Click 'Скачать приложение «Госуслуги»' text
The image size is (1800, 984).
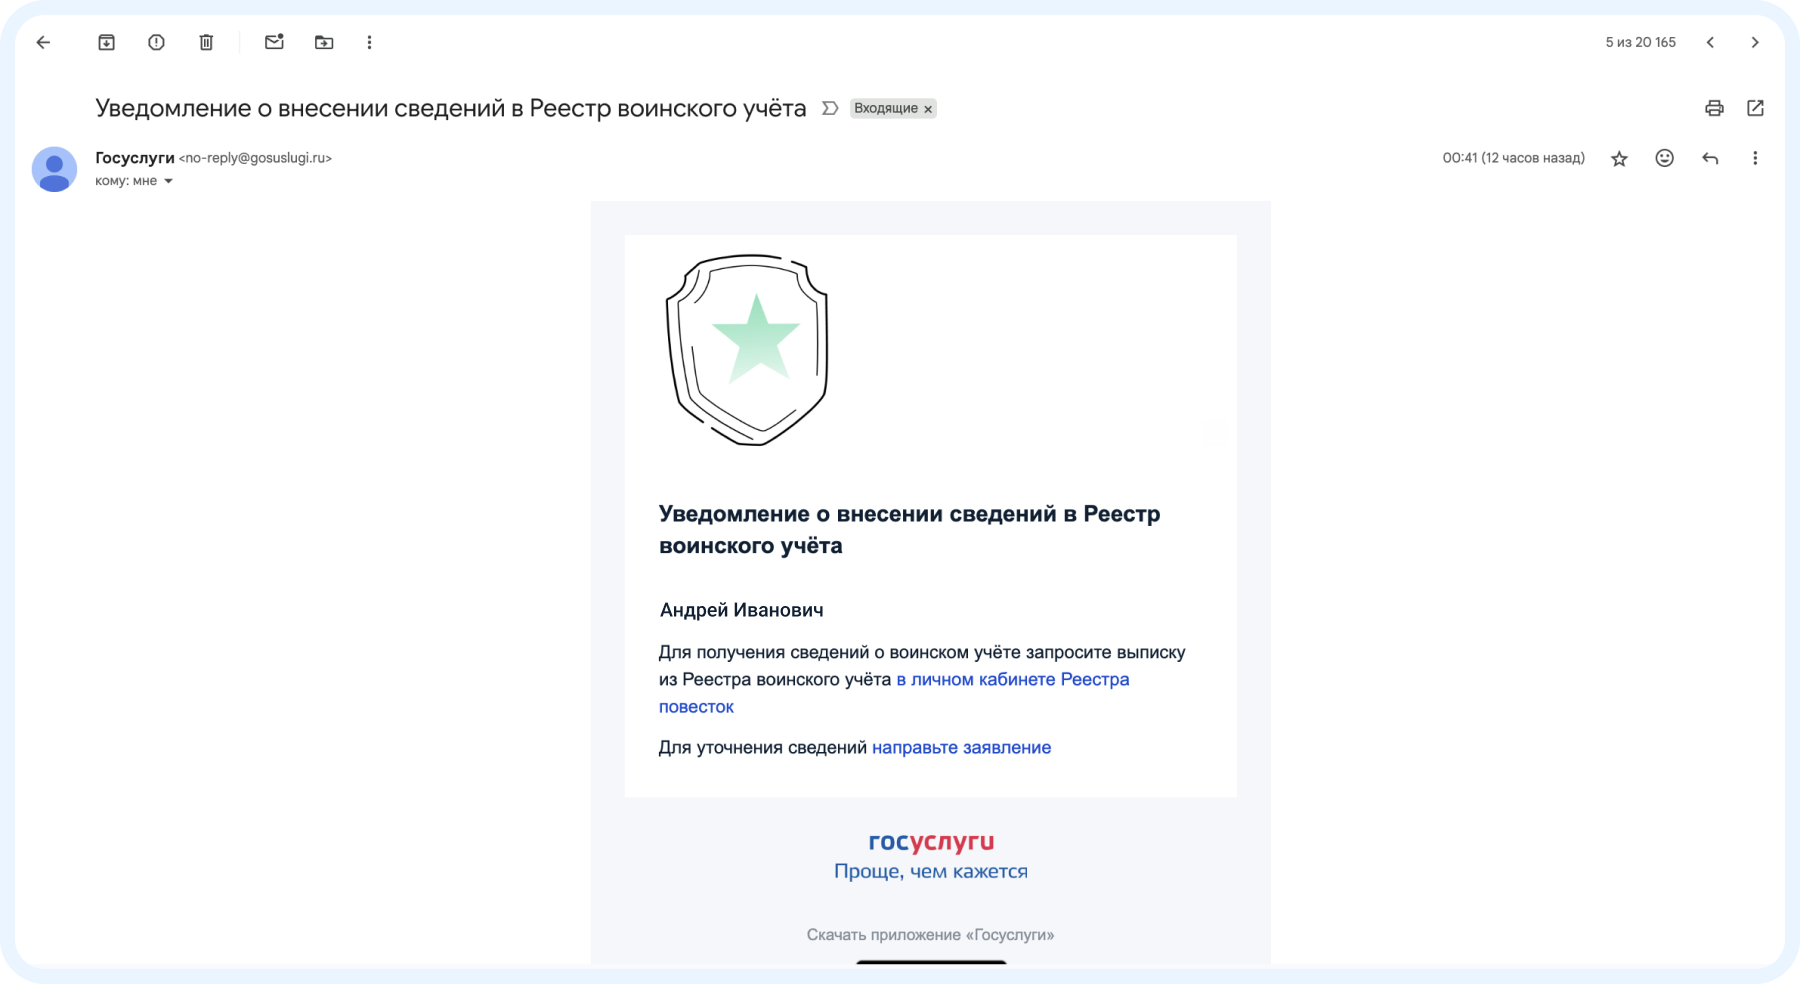(x=930, y=935)
